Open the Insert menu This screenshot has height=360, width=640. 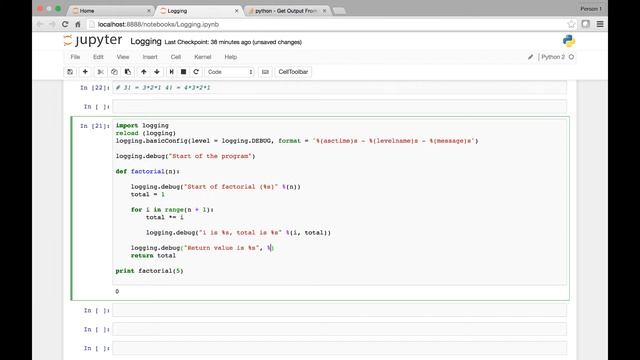coord(150,57)
